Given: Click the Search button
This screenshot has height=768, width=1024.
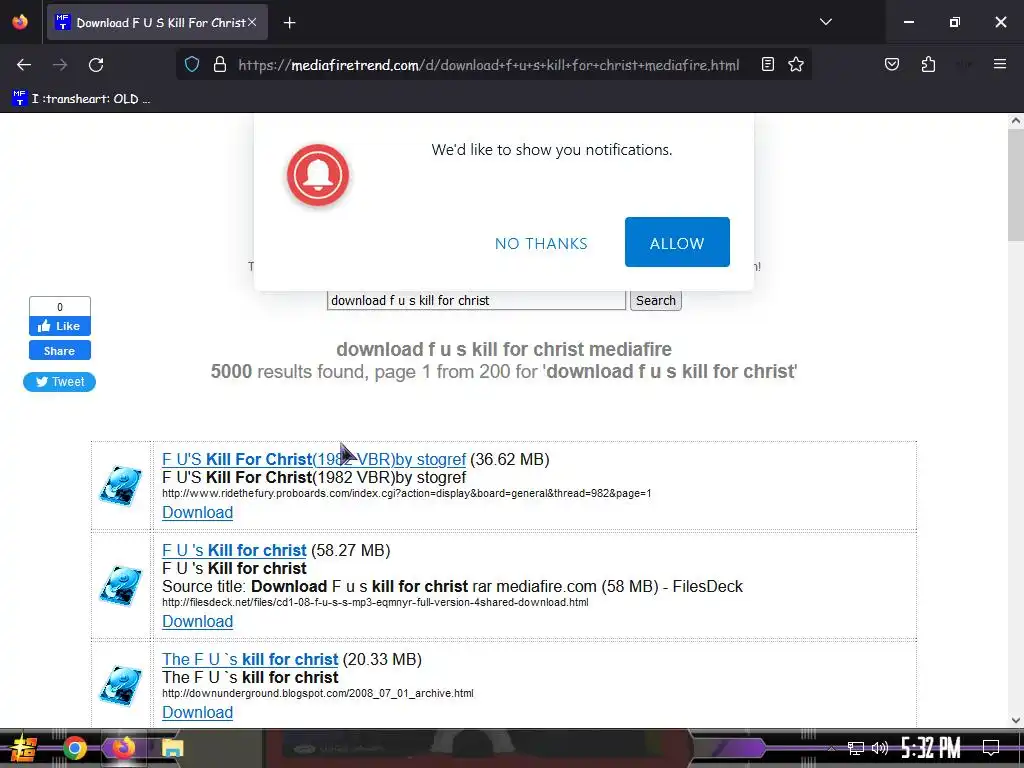Looking at the screenshot, I should point(656,300).
